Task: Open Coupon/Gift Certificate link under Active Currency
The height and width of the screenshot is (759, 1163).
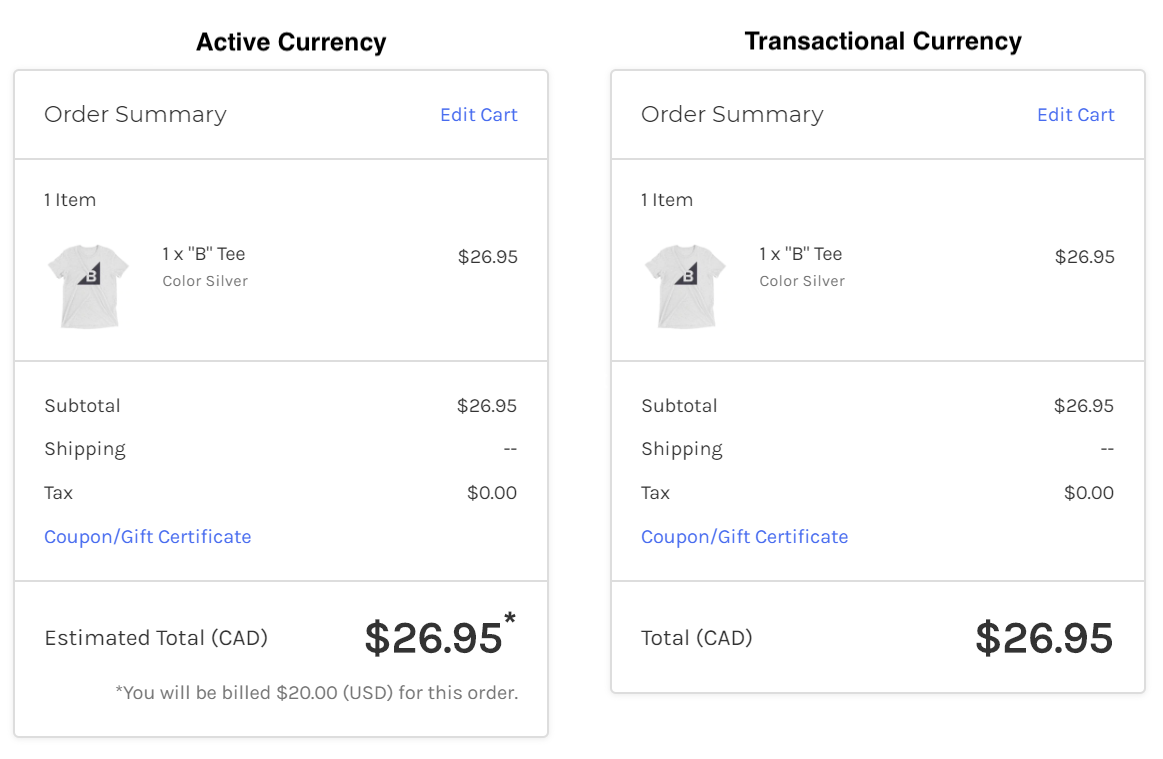Action: coord(148,537)
